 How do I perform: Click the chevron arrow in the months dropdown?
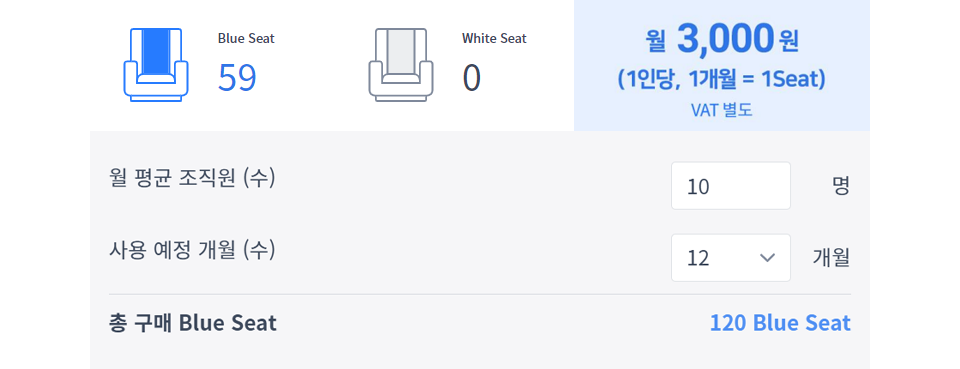(x=767, y=258)
